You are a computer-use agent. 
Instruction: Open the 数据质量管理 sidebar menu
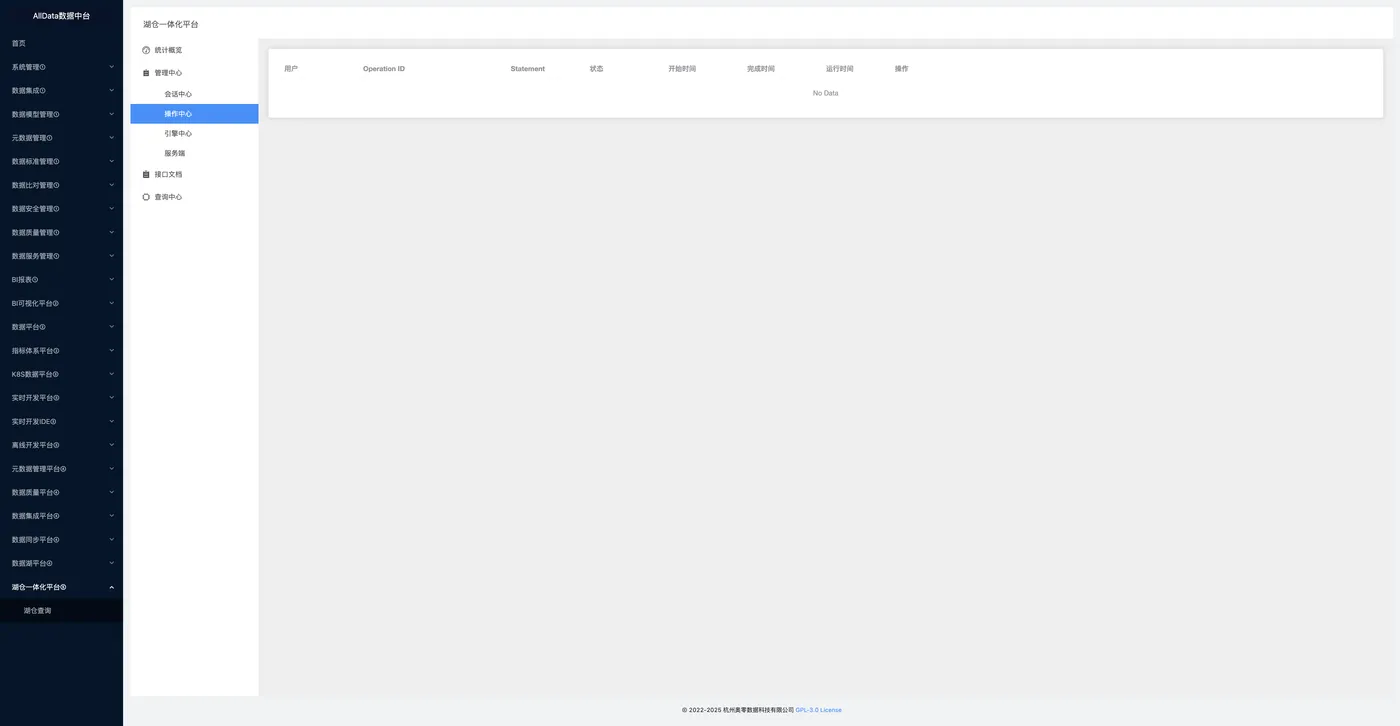click(61, 232)
